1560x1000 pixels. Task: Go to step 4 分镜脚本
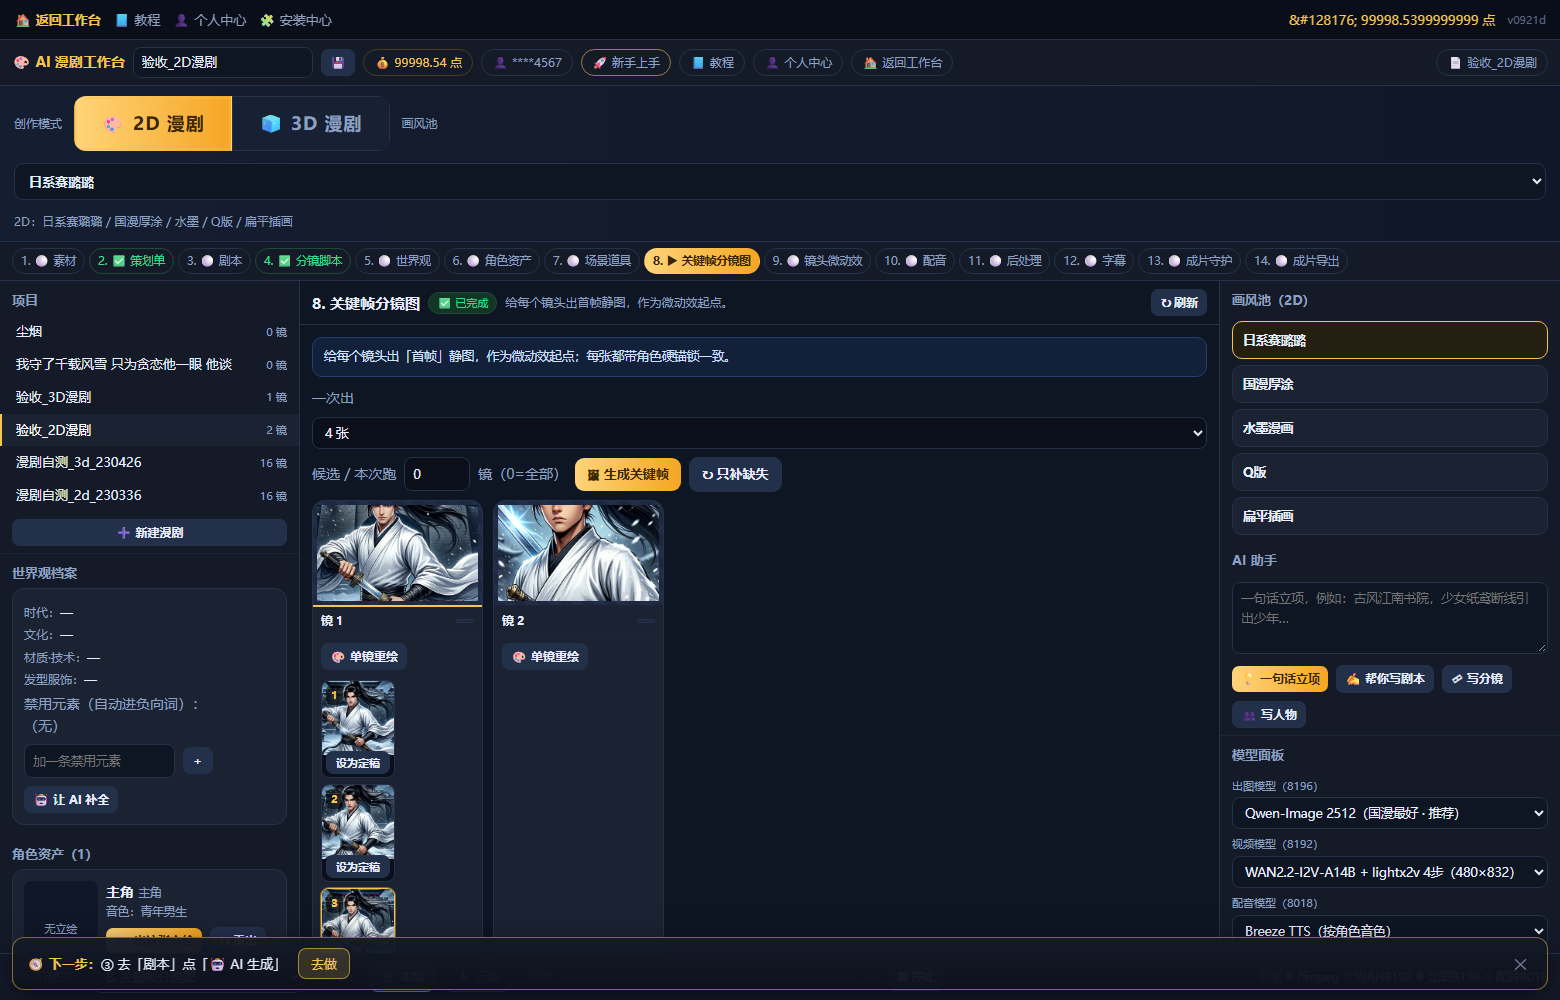pyautogui.click(x=303, y=261)
